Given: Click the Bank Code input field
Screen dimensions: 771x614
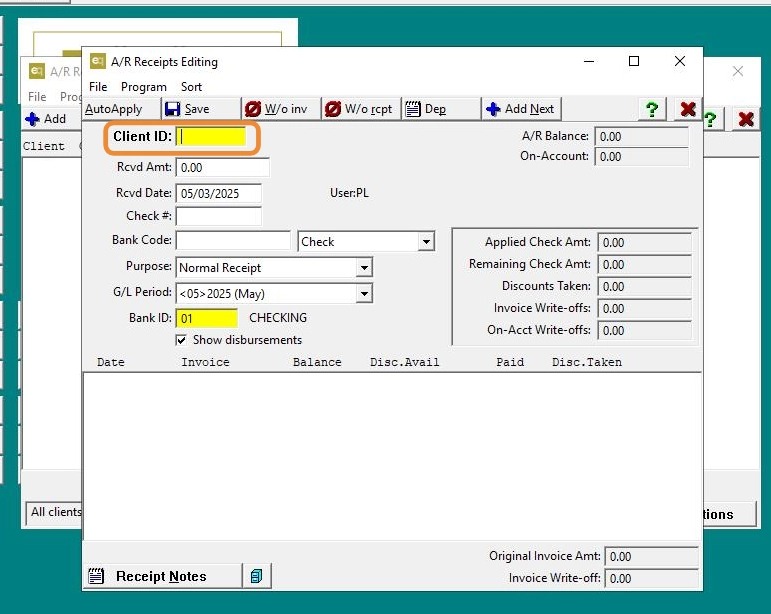Looking at the screenshot, I should pyautogui.click(x=233, y=241).
